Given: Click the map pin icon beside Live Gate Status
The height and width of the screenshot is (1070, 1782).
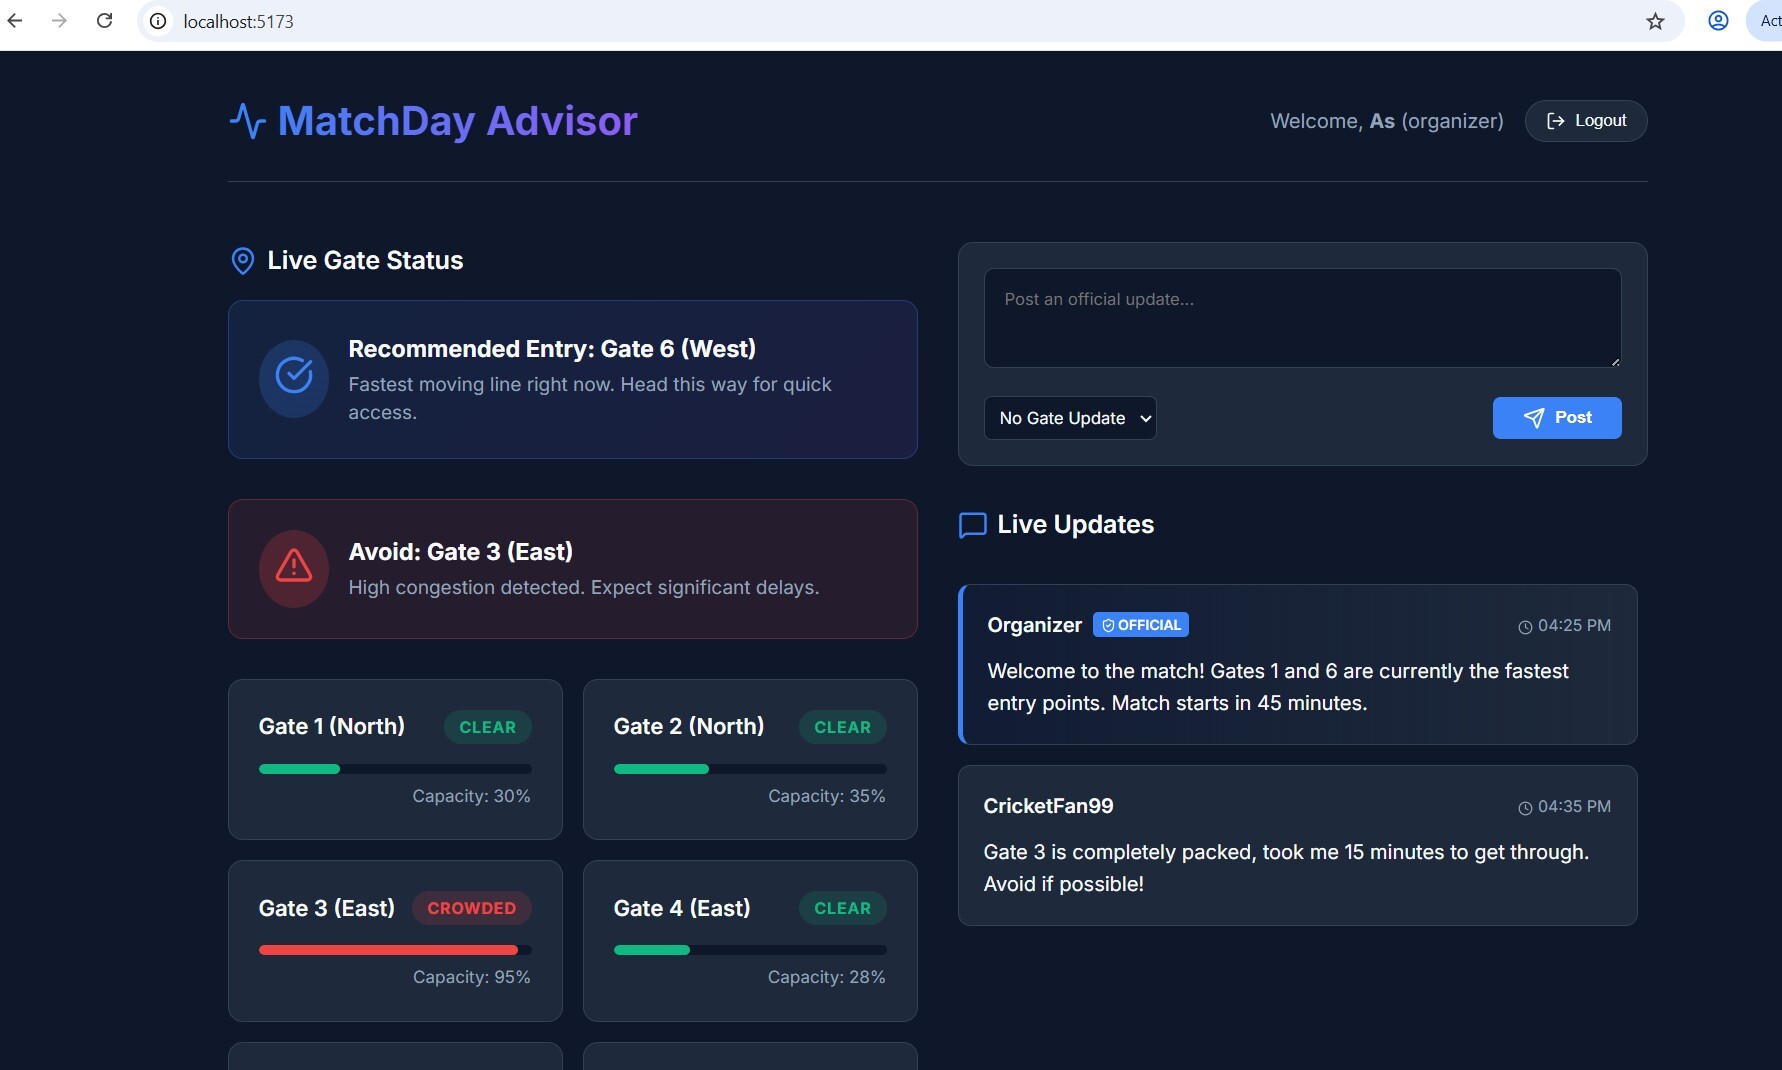Looking at the screenshot, I should [x=242, y=261].
